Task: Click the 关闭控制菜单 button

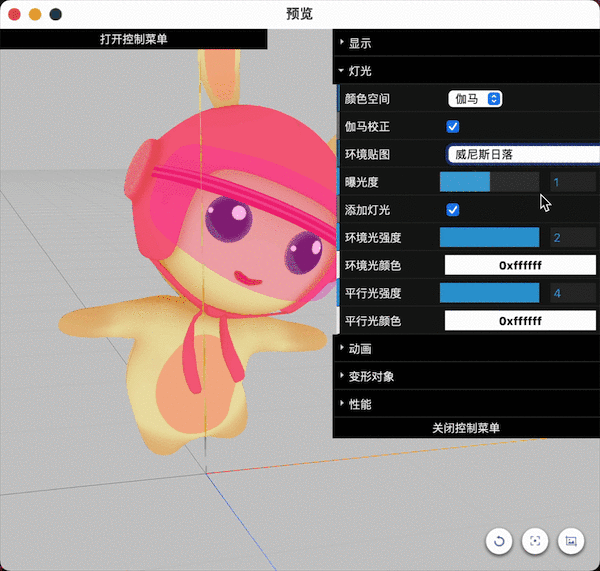Action: [466, 428]
